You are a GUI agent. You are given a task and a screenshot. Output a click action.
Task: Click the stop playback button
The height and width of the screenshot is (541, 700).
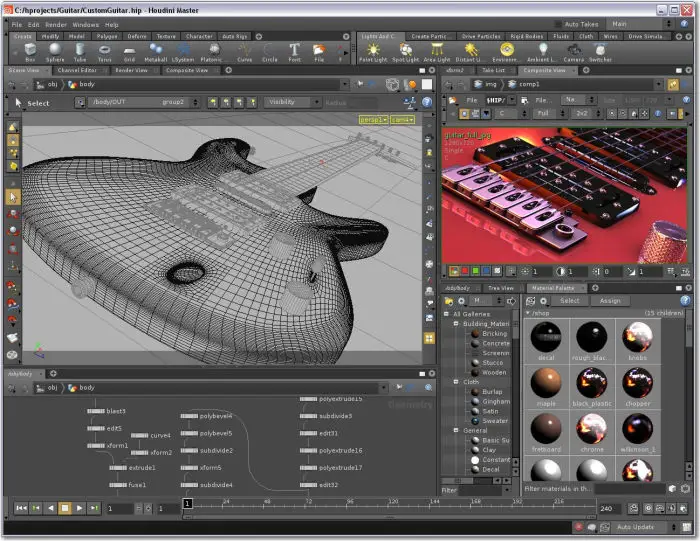65,508
